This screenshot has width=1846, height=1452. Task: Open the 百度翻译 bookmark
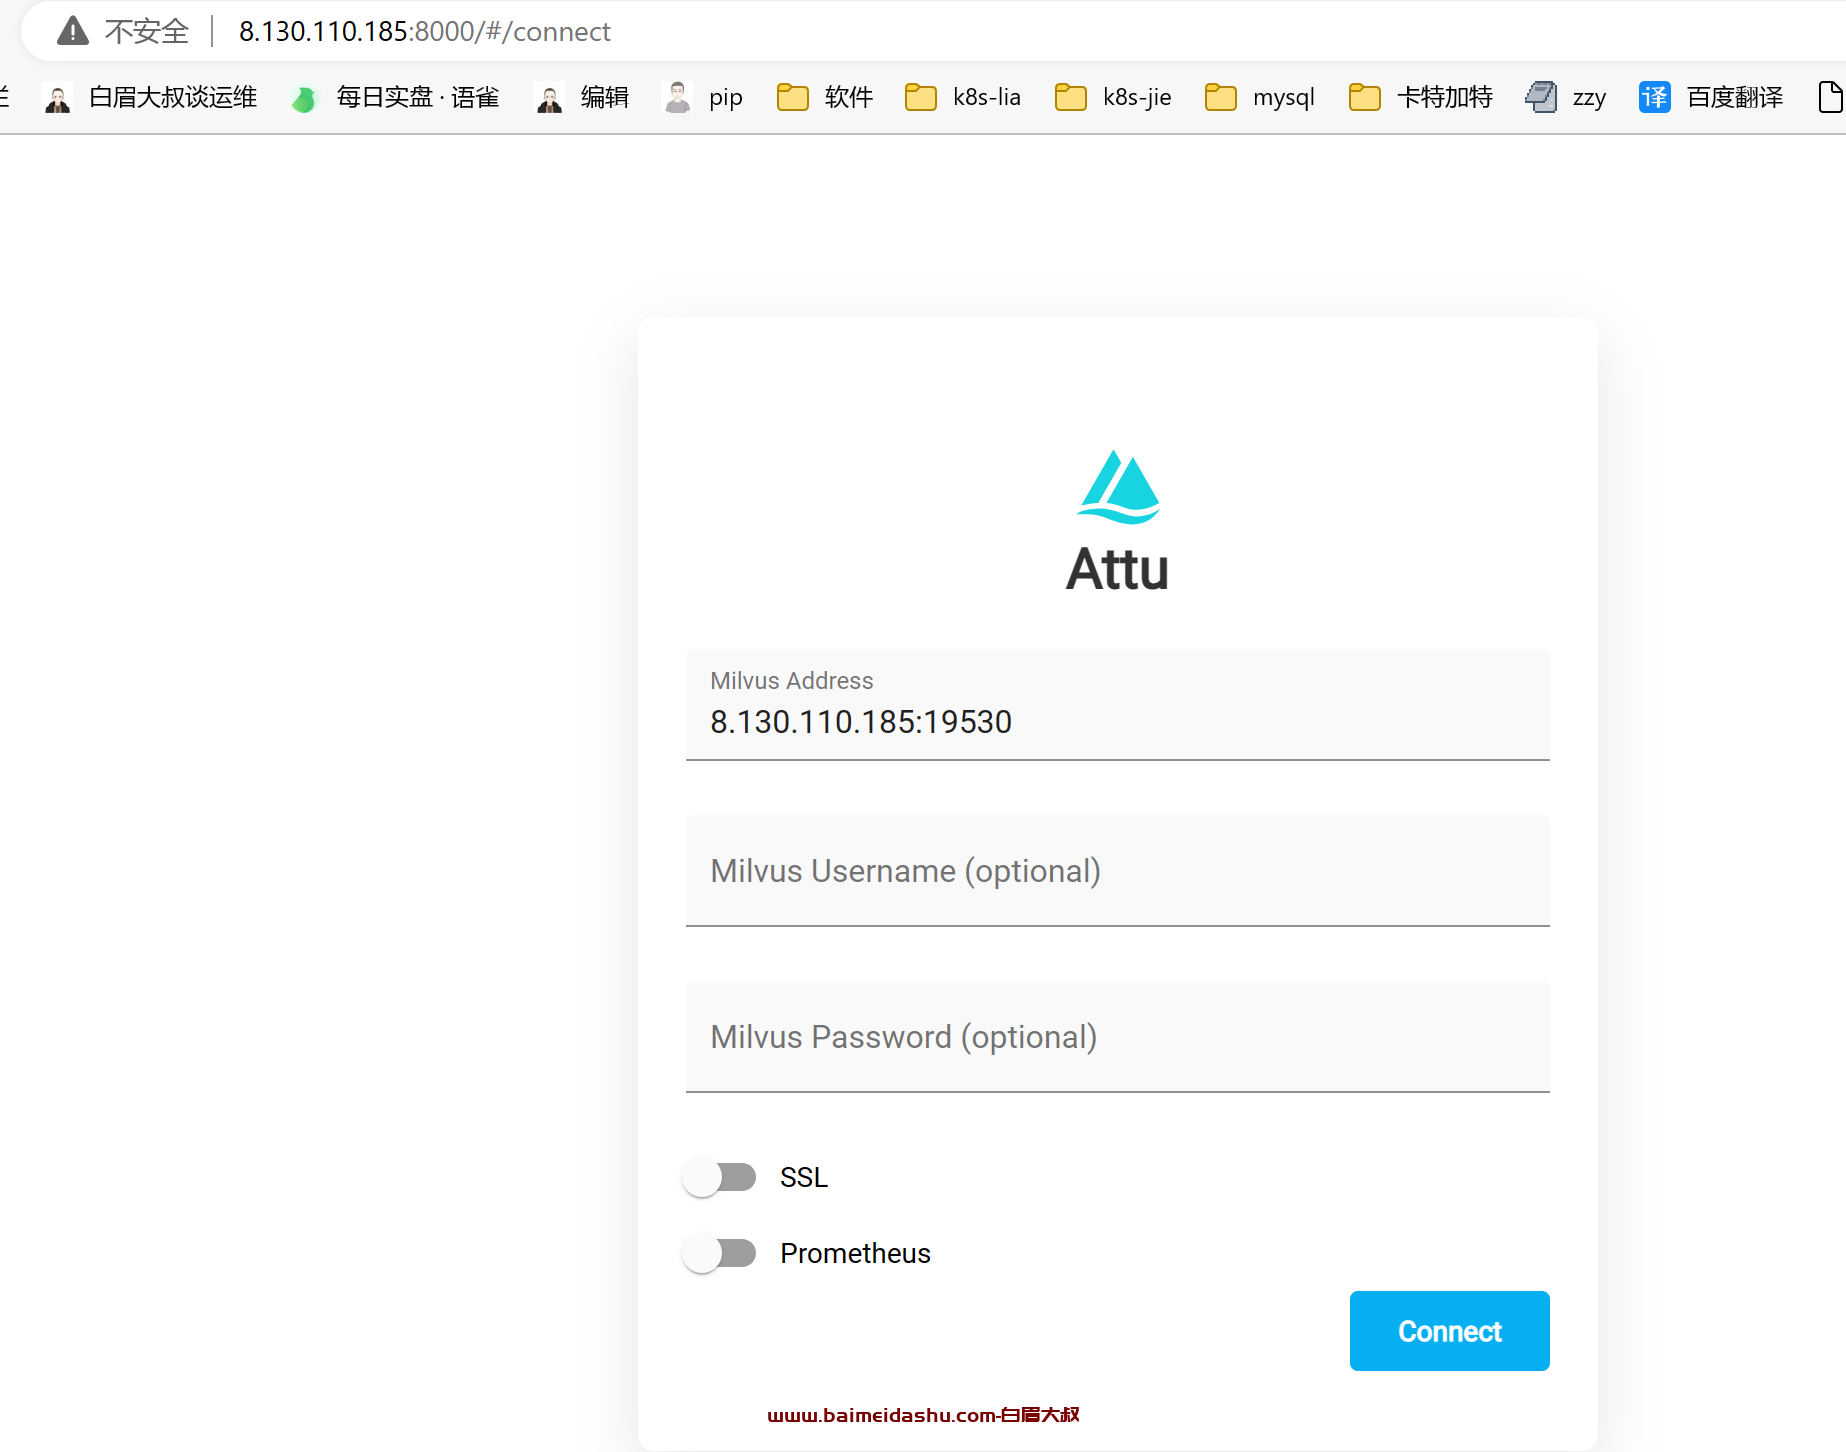[x=1711, y=97]
